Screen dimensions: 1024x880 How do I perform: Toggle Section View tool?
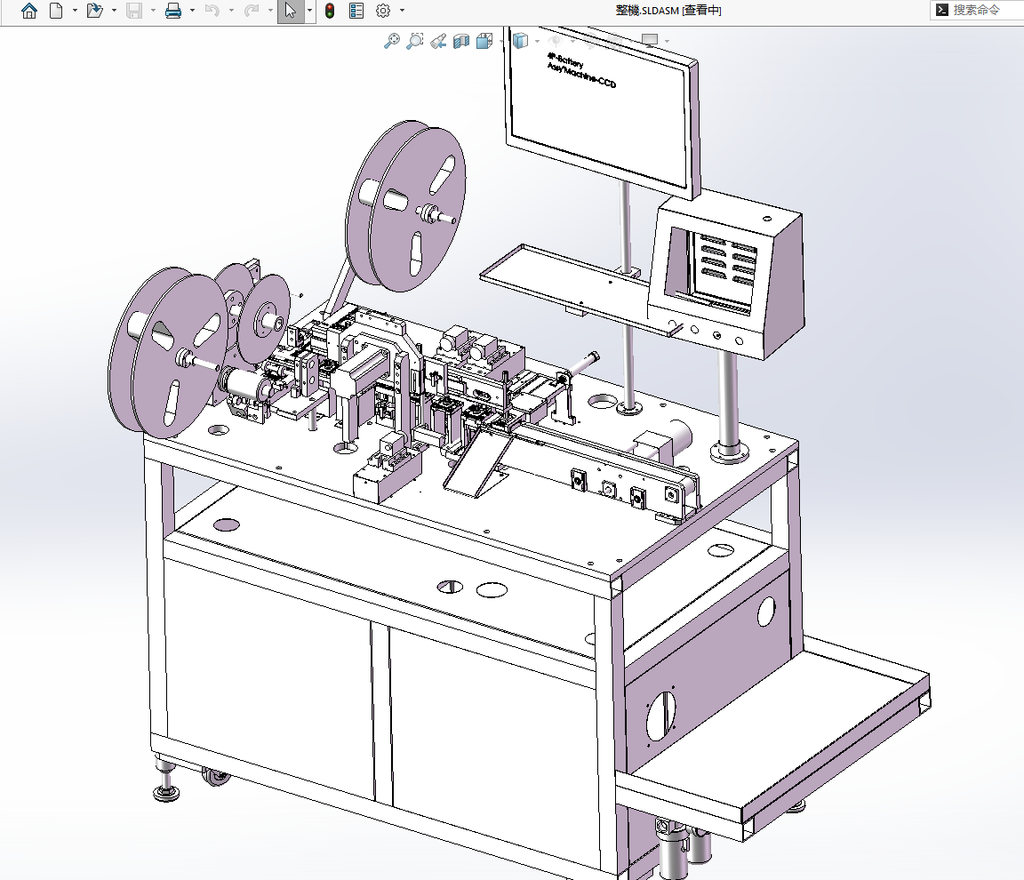click(x=461, y=41)
